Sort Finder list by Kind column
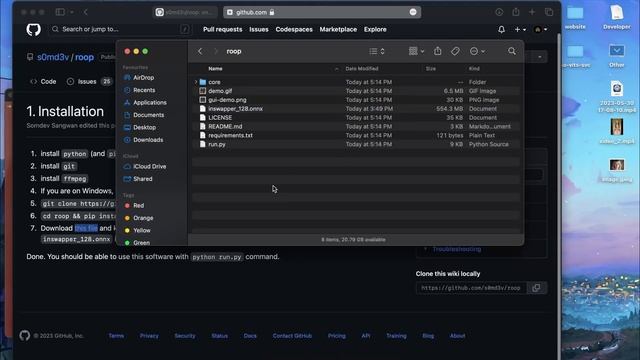The width and height of the screenshot is (640, 360). (474, 69)
